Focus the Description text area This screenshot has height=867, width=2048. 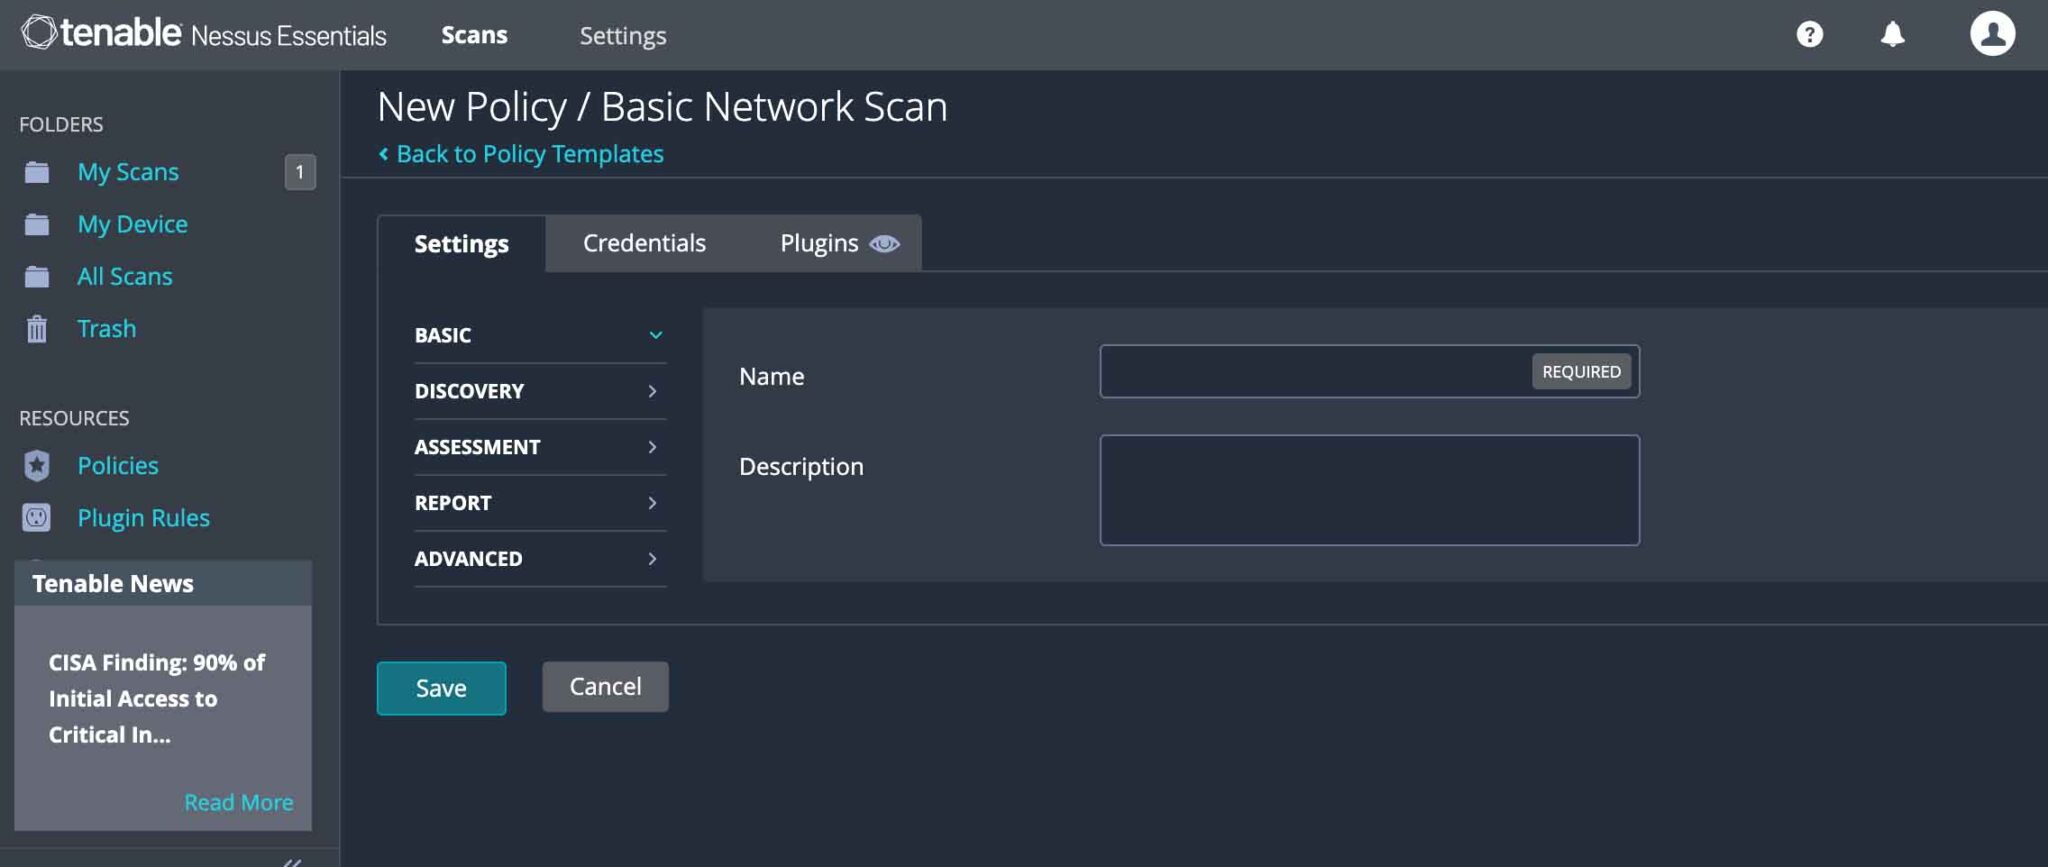point(1369,490)
